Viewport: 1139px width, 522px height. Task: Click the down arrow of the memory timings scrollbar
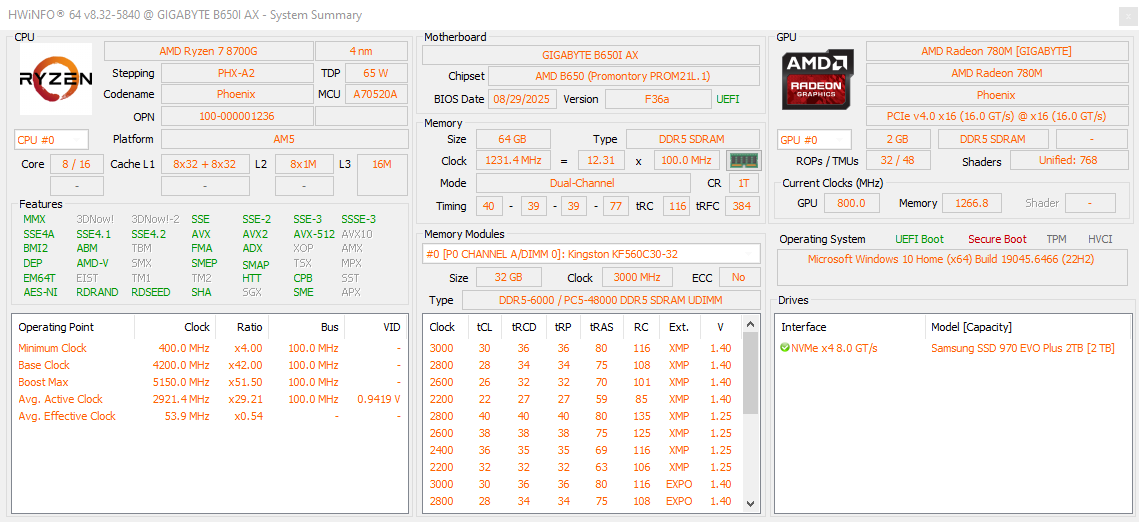click(x=751, y=503)
